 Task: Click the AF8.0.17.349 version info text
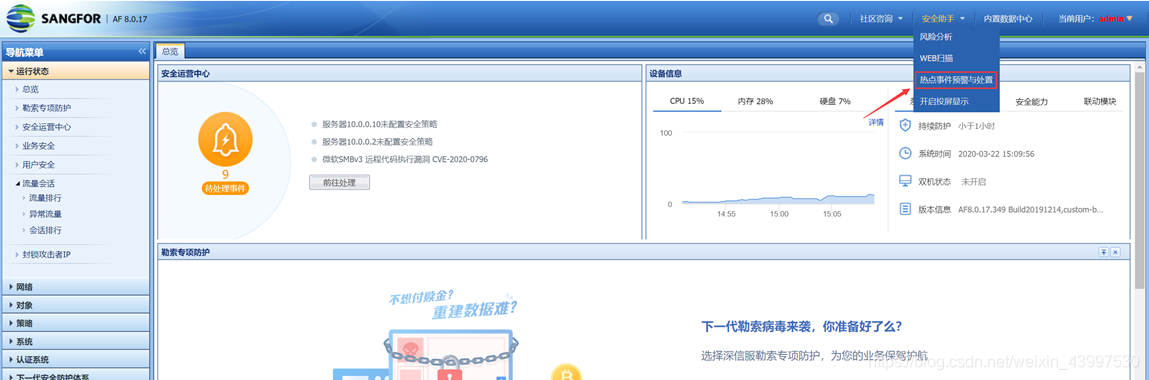[1030, 209]
